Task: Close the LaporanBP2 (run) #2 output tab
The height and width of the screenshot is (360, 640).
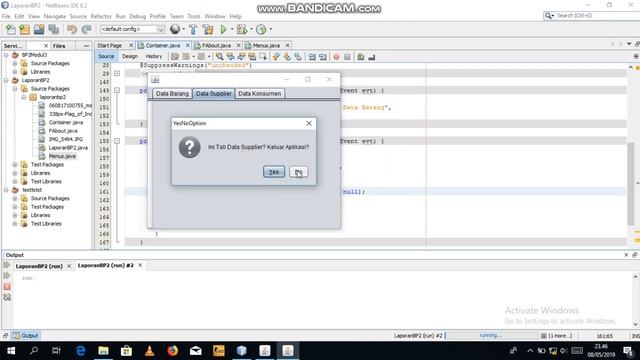Action: click(140, 265)
